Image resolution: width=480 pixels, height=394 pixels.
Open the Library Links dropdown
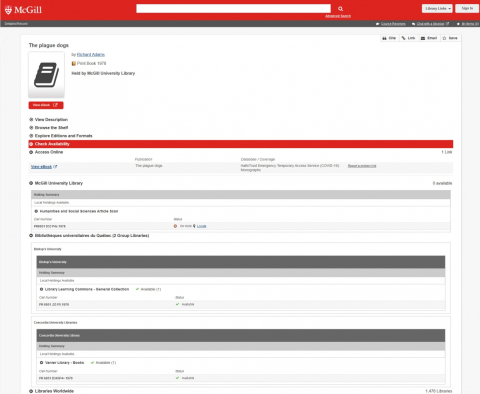tap(437, 8)
